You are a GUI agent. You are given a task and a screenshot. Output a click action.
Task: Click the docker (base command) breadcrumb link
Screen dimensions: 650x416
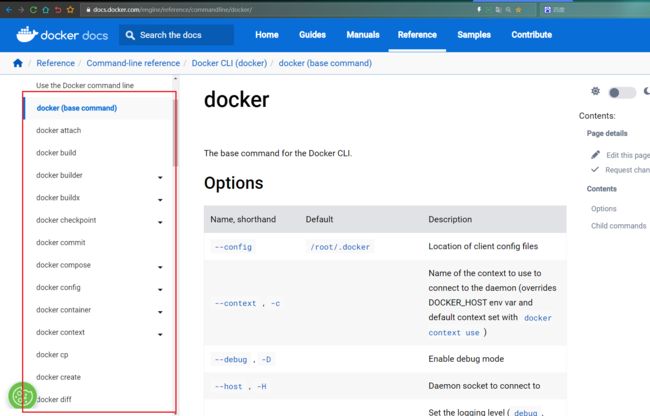pos(325,63)
